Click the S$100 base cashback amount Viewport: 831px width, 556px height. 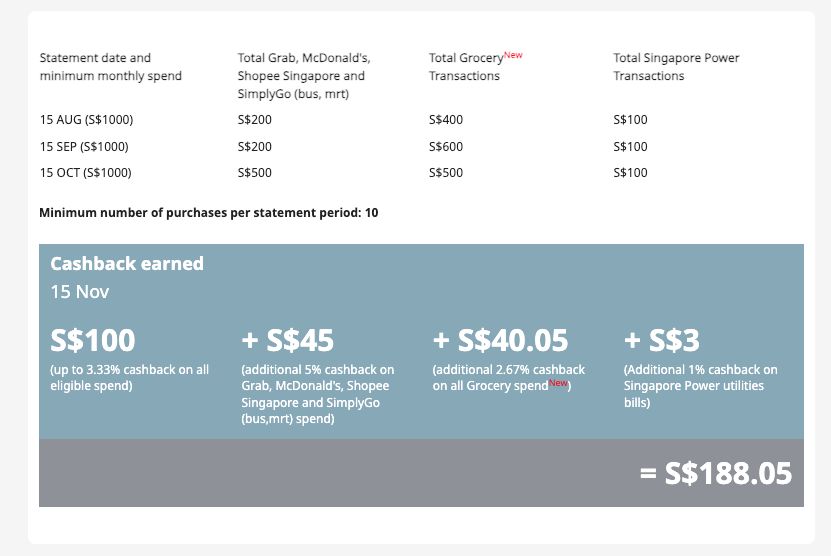click(93, 340)
